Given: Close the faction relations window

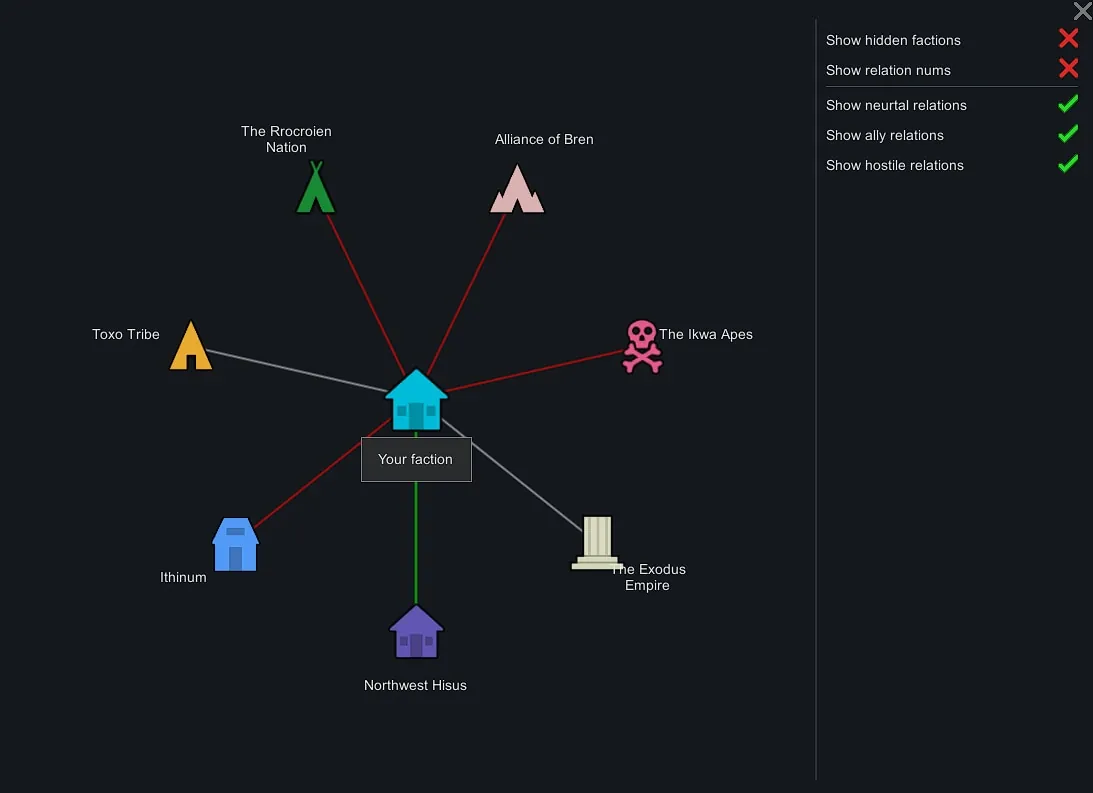Looking at the screenshot, I should tap(1082, 11).
